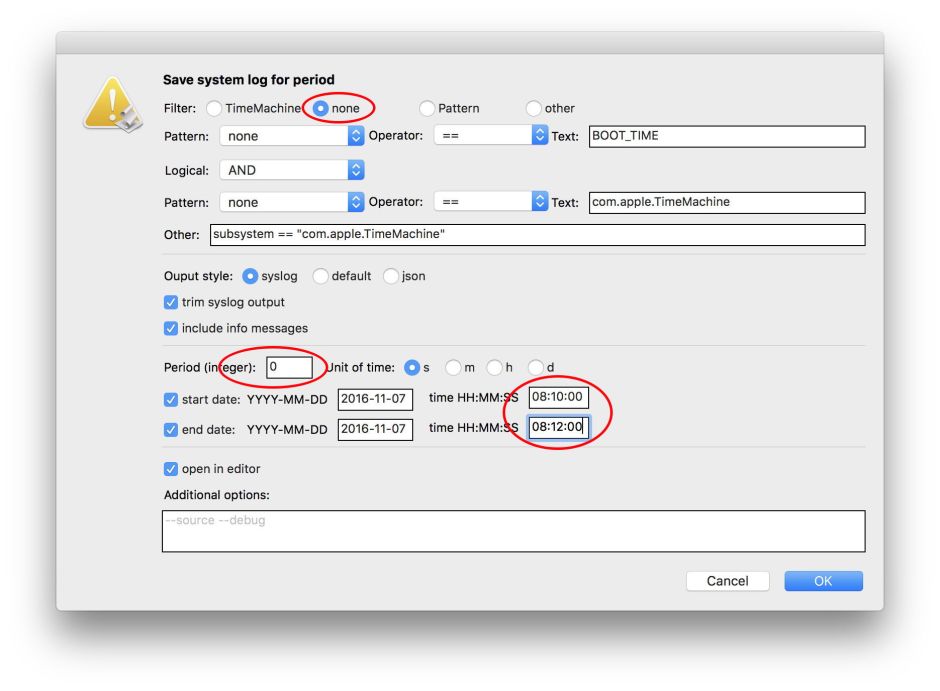
Task: Expand the Logical AND dropdown
Action: pos(292,170)
